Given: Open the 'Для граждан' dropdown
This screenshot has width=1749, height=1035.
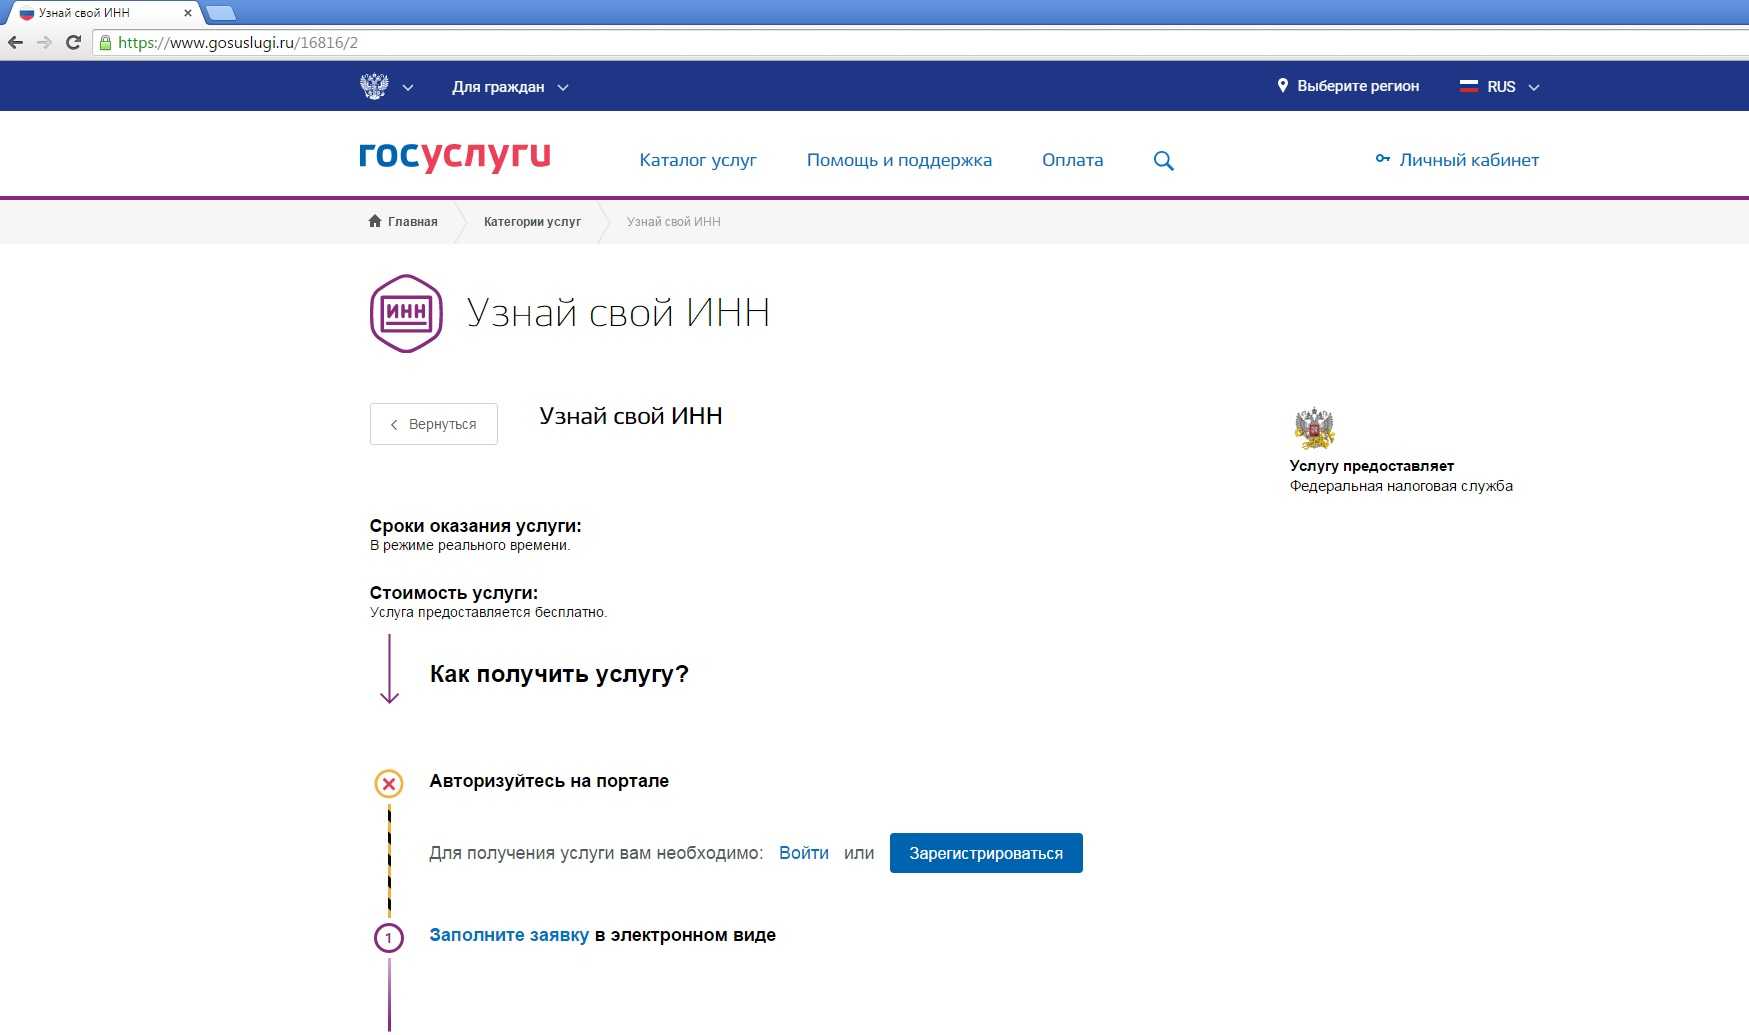Looking at the screenshot, I should [x=510, y=87].
